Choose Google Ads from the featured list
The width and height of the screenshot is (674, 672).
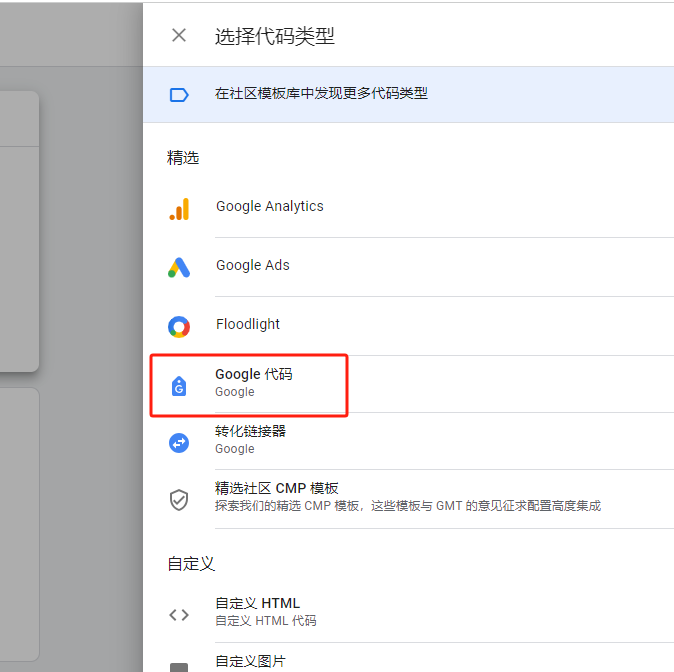pyautogui.click(x=253, y=266)
